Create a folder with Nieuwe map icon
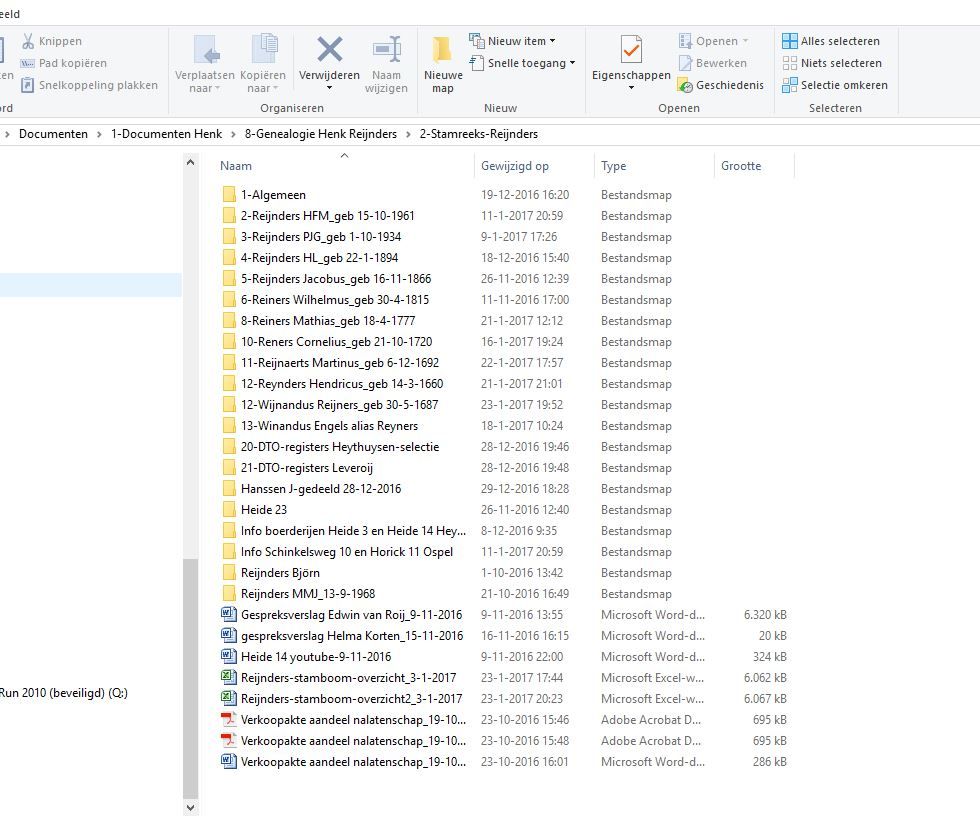This screenshot has width=980, height=824. click(442, 49)
